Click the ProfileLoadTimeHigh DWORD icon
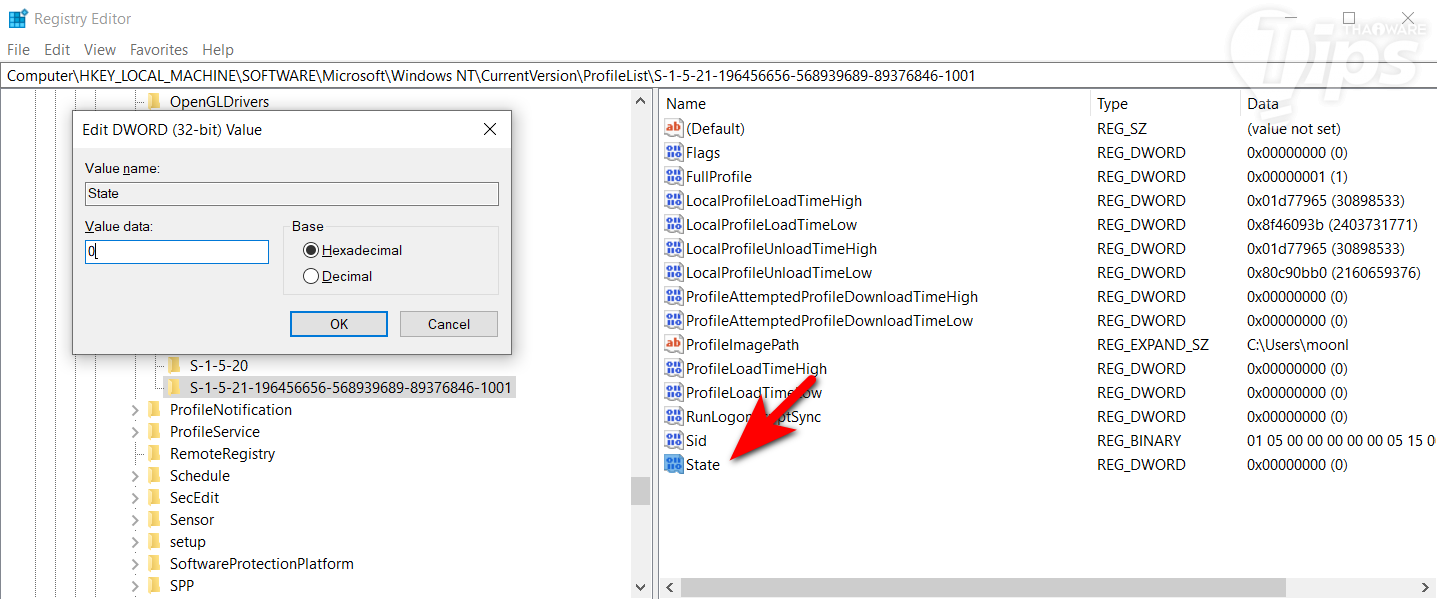The height and width of the screenshot is (599, 1437). click(x=674, y=368)
